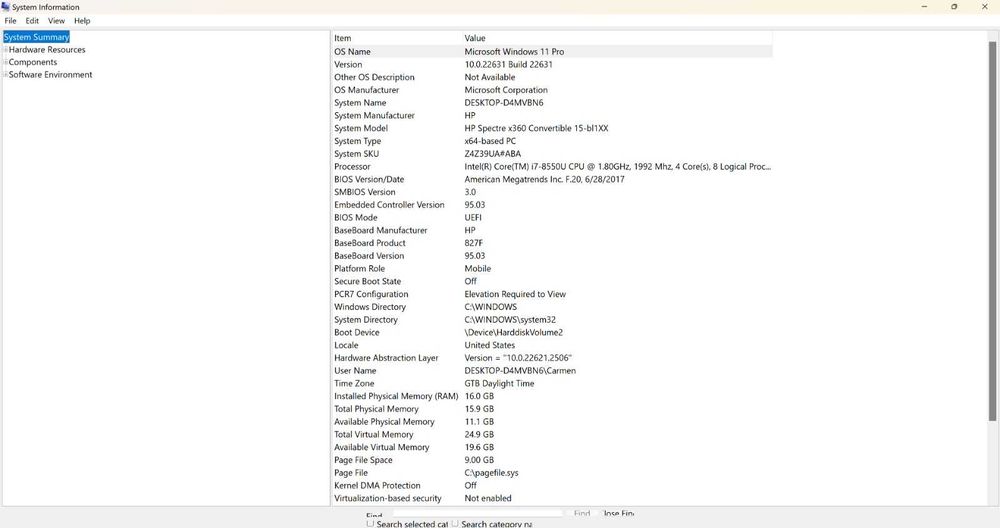Select the System Manufacturer item
Image resolution: width=1000 pixels, height=528 pixels.
click(374, 115)
